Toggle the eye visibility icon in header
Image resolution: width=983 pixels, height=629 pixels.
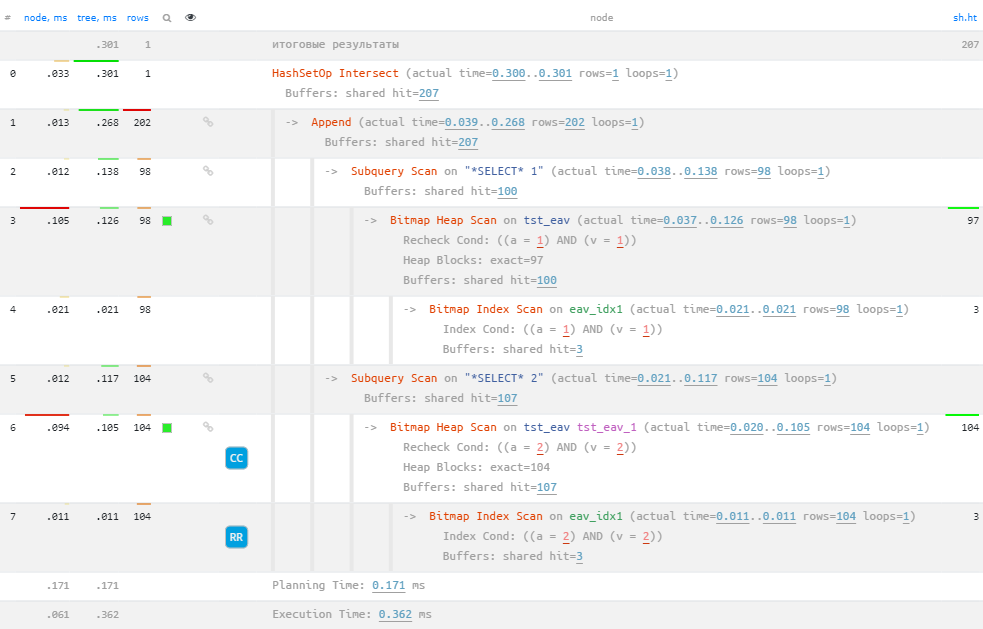coord(191,18)
